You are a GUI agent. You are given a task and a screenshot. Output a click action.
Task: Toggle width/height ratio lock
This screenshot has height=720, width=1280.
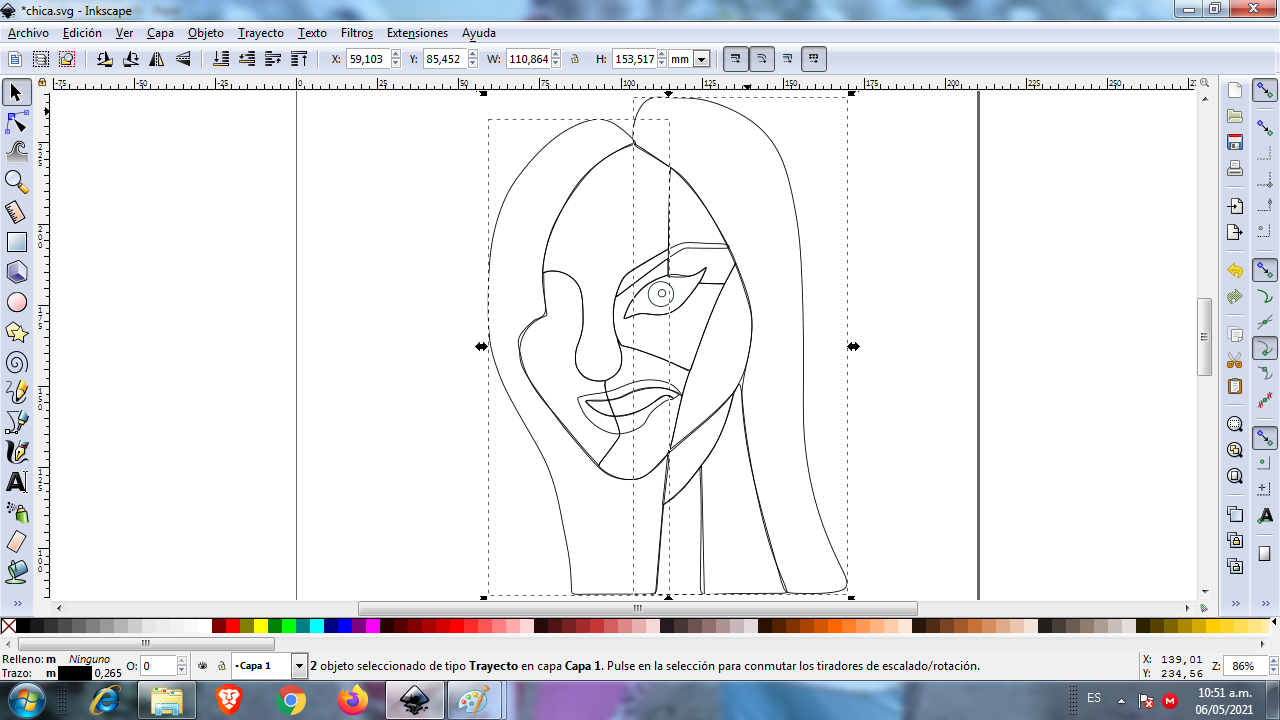click(x=575, y=59)
